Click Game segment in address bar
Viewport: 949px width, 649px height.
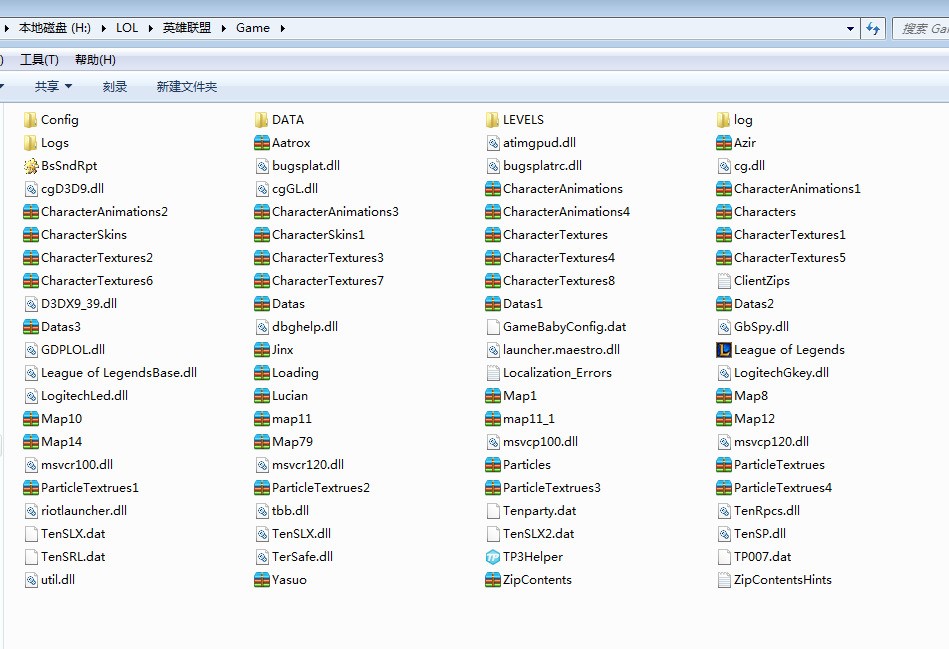(253, 28)
